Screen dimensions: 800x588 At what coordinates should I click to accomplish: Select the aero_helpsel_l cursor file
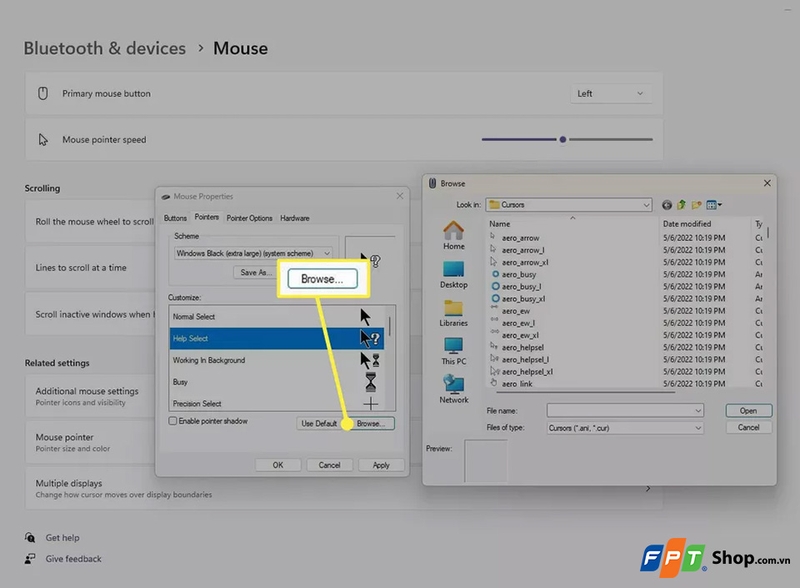click(526, 360)
